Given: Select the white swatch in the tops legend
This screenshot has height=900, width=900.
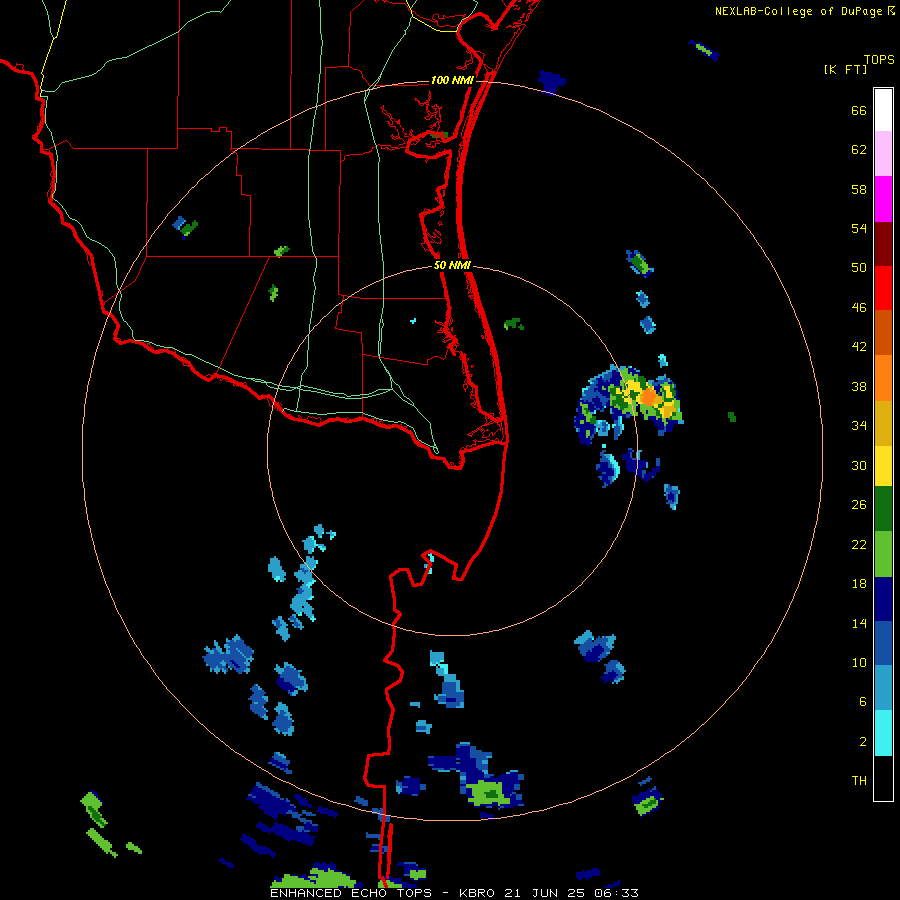Looking at the screenshot, I should 883,110.
